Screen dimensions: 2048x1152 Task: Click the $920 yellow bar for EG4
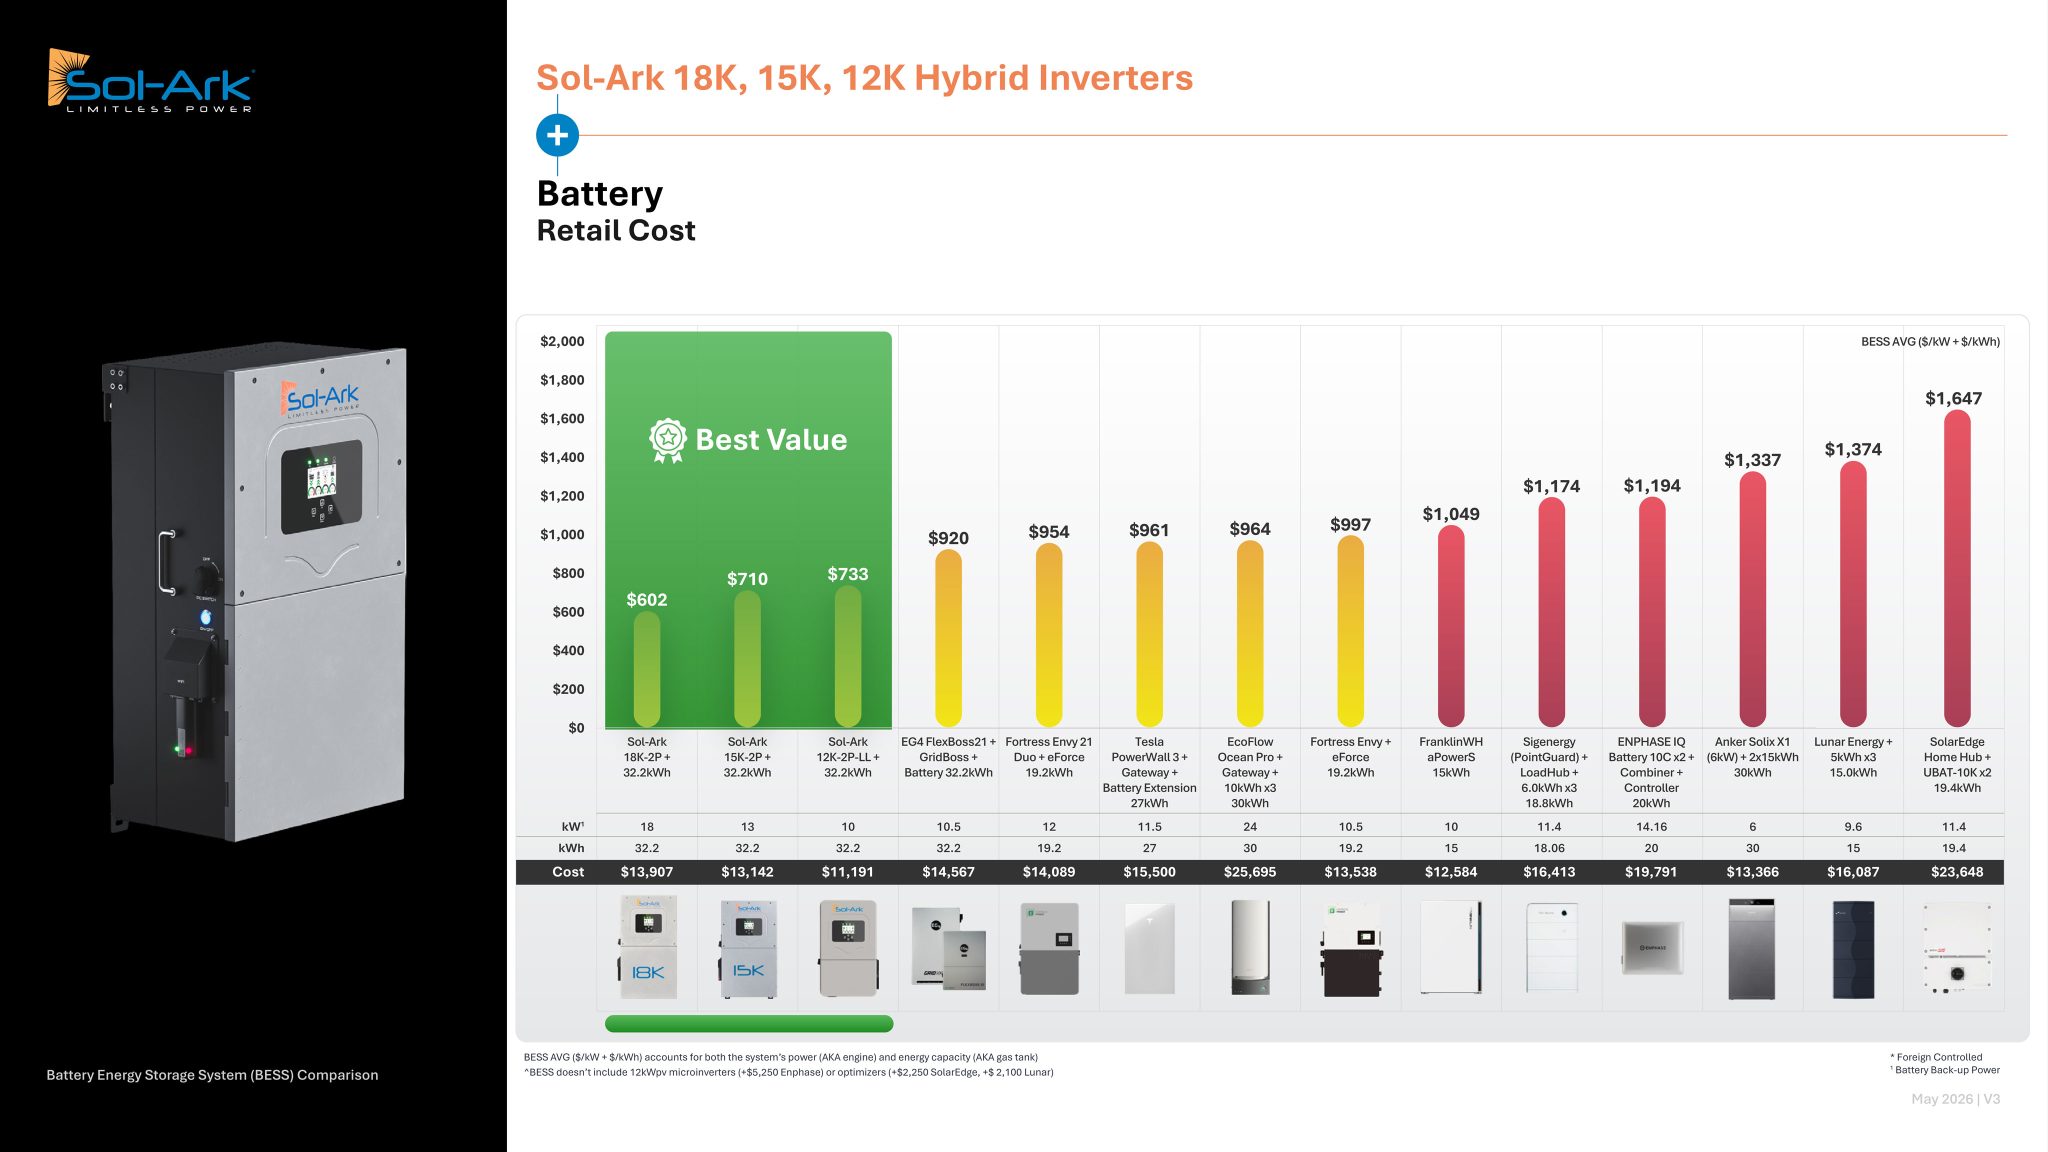[x=948, y=637]
